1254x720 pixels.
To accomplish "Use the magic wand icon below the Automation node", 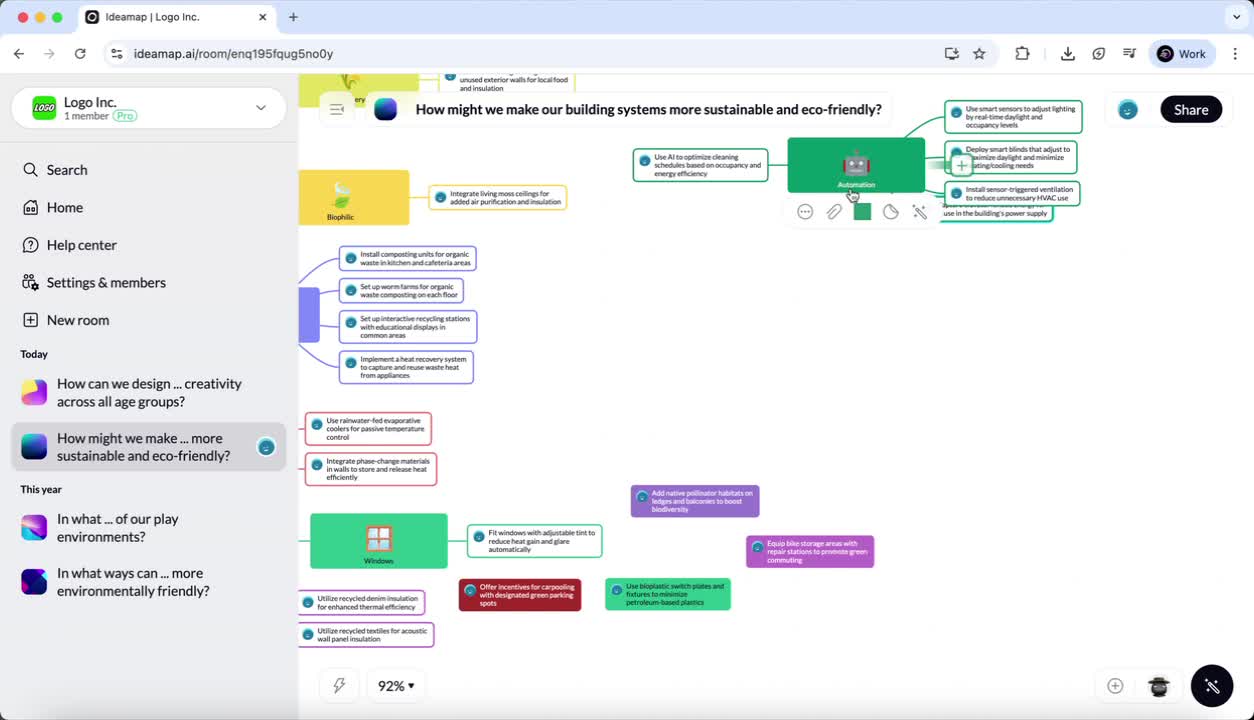I will [x=919, y=211].
